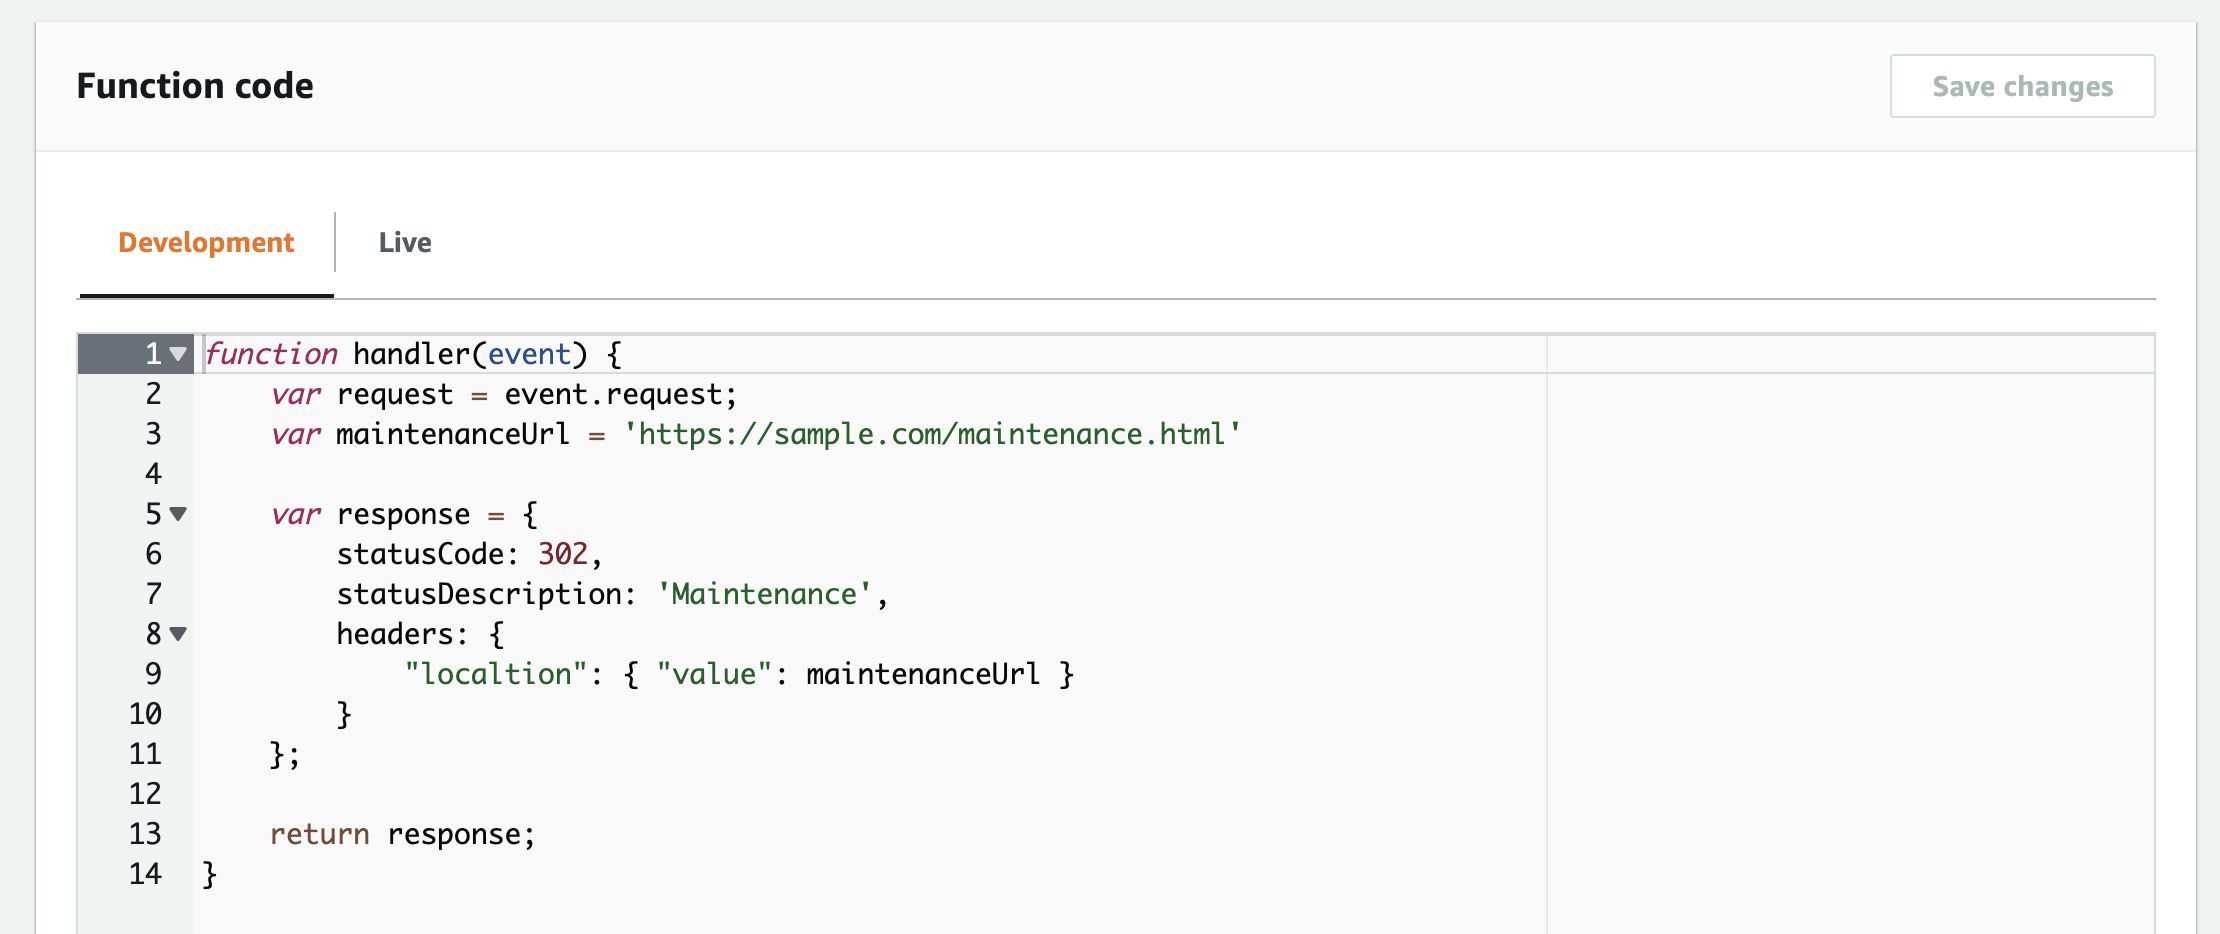Click the var keyword on line 2
Screen dimensions: 2220x934
(x=295, y=394)
